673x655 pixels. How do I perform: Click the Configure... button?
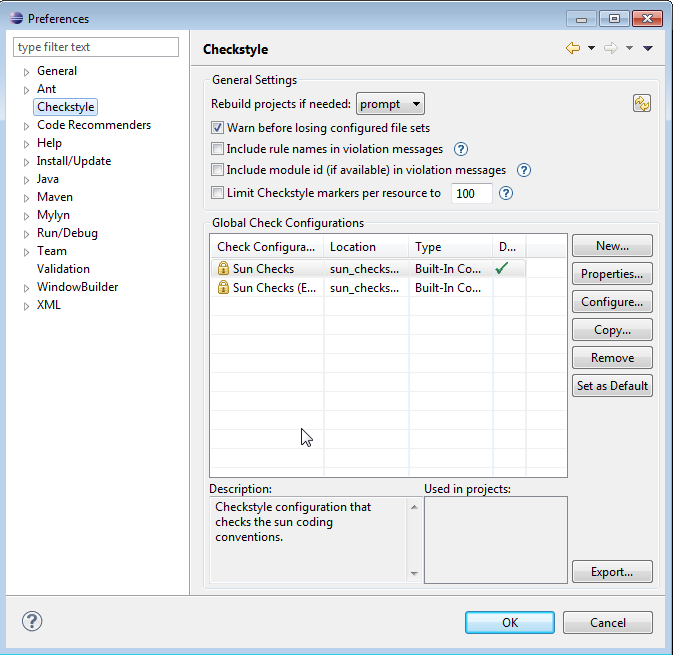point(612,302)
